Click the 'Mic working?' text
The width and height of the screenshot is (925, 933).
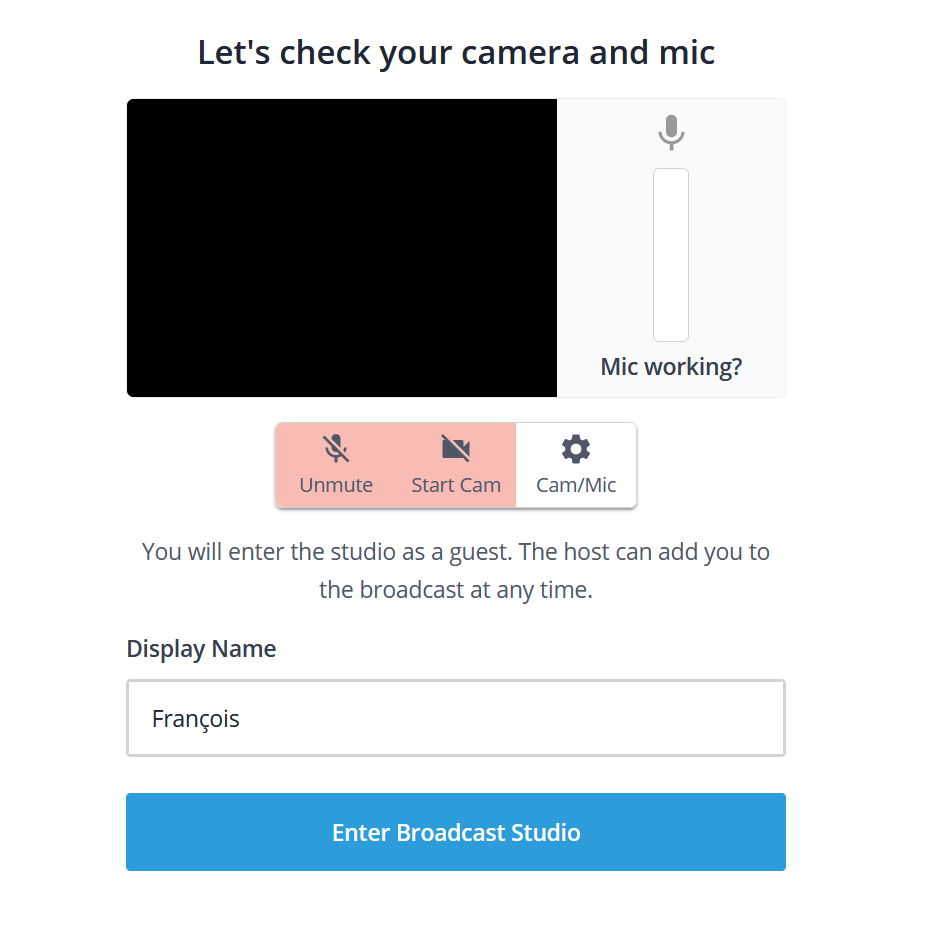[671, 367]
